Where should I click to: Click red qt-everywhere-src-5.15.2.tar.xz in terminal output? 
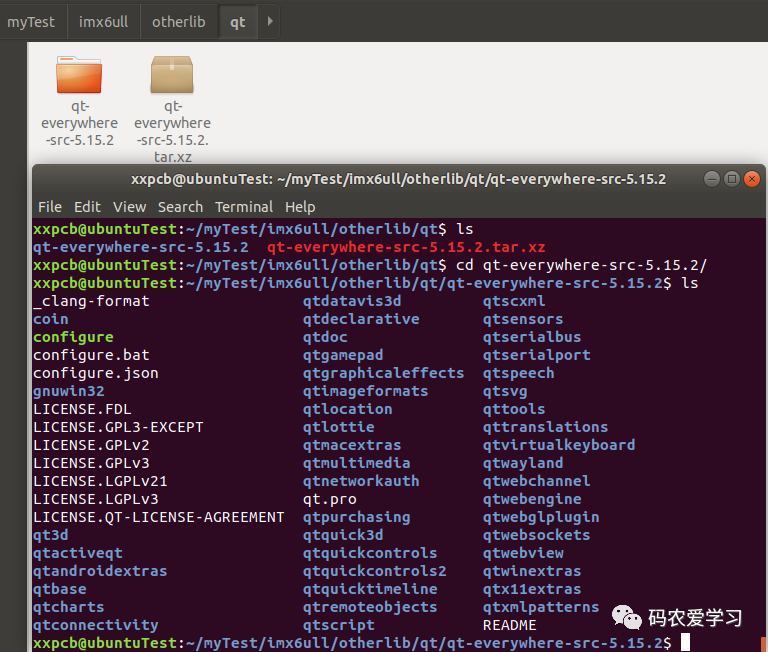[406, 247]
